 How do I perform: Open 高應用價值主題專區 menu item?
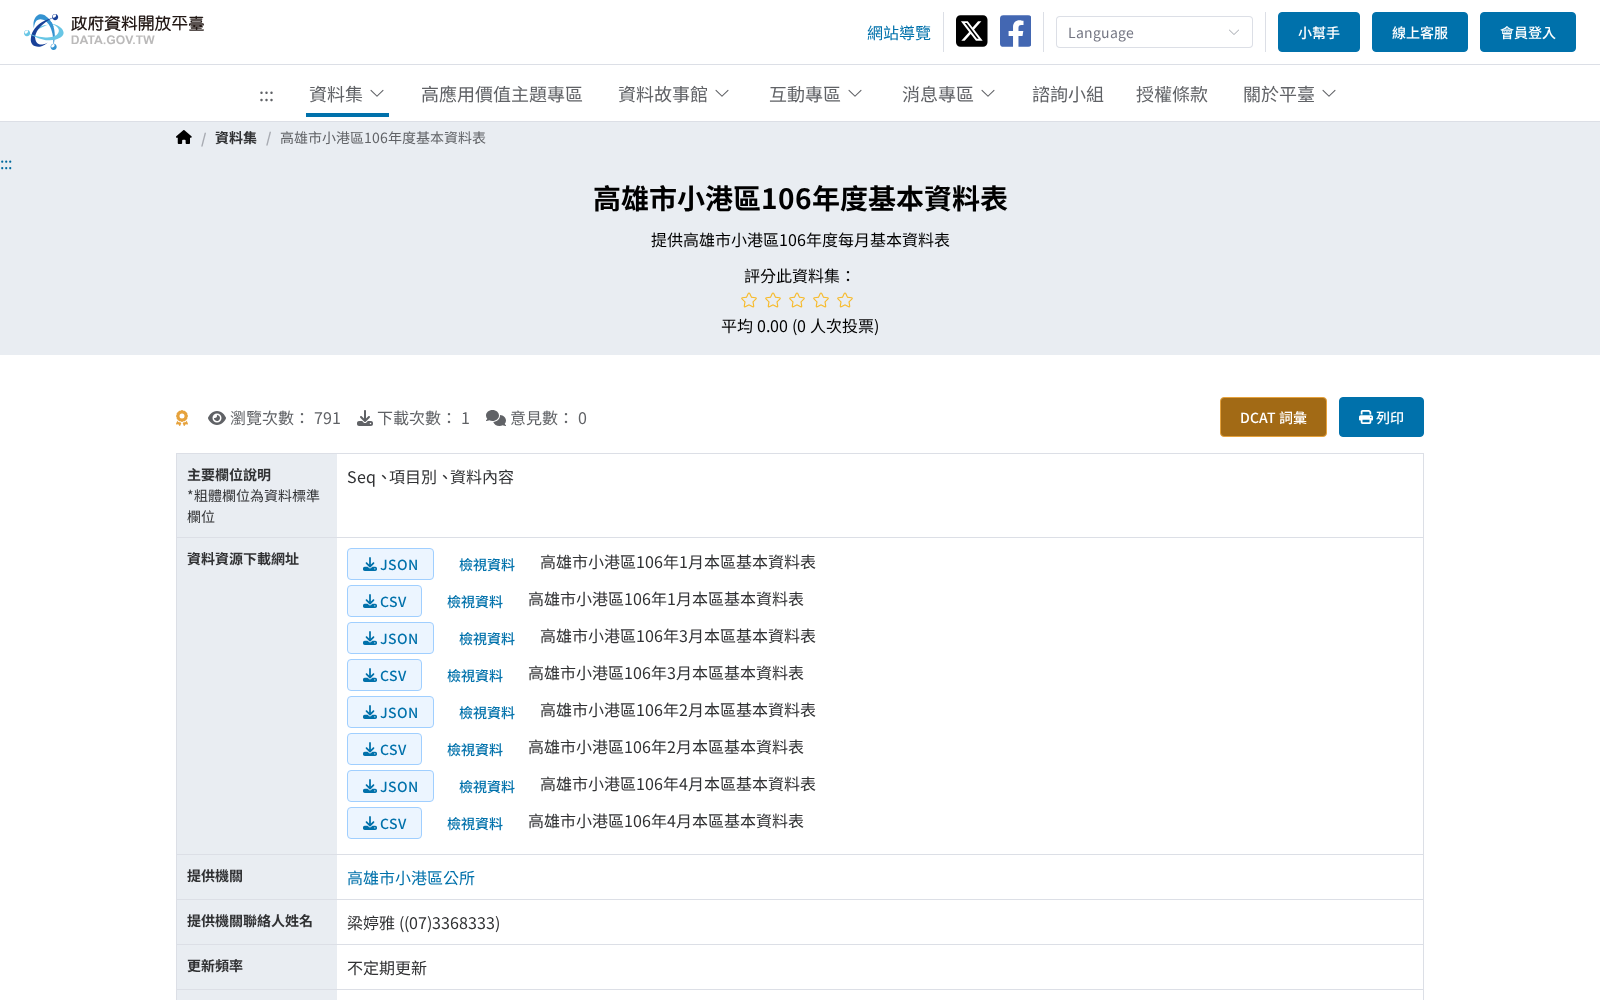[x=501, y=94]
